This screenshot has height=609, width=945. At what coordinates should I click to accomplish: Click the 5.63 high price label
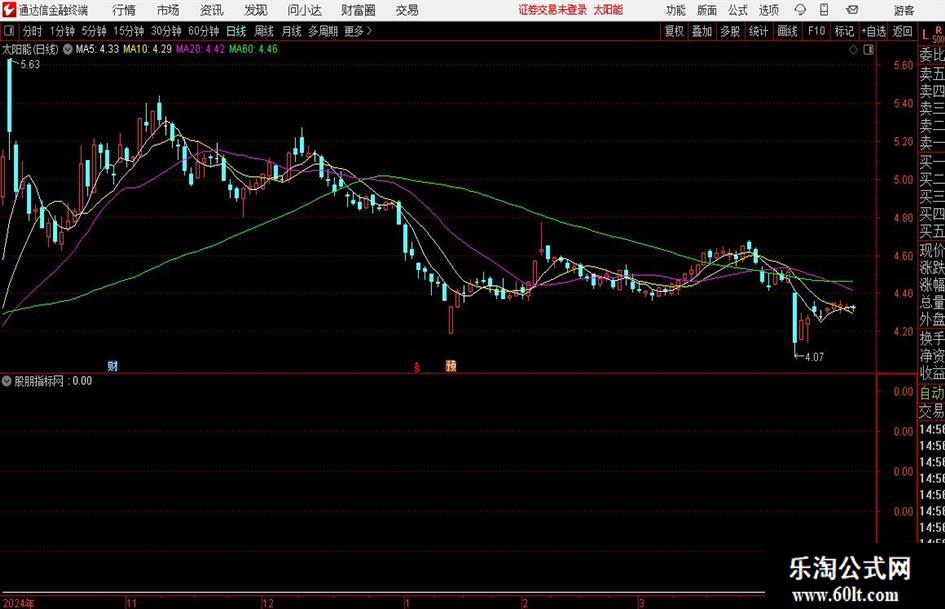pyautogui.click(x=30, y=65)
